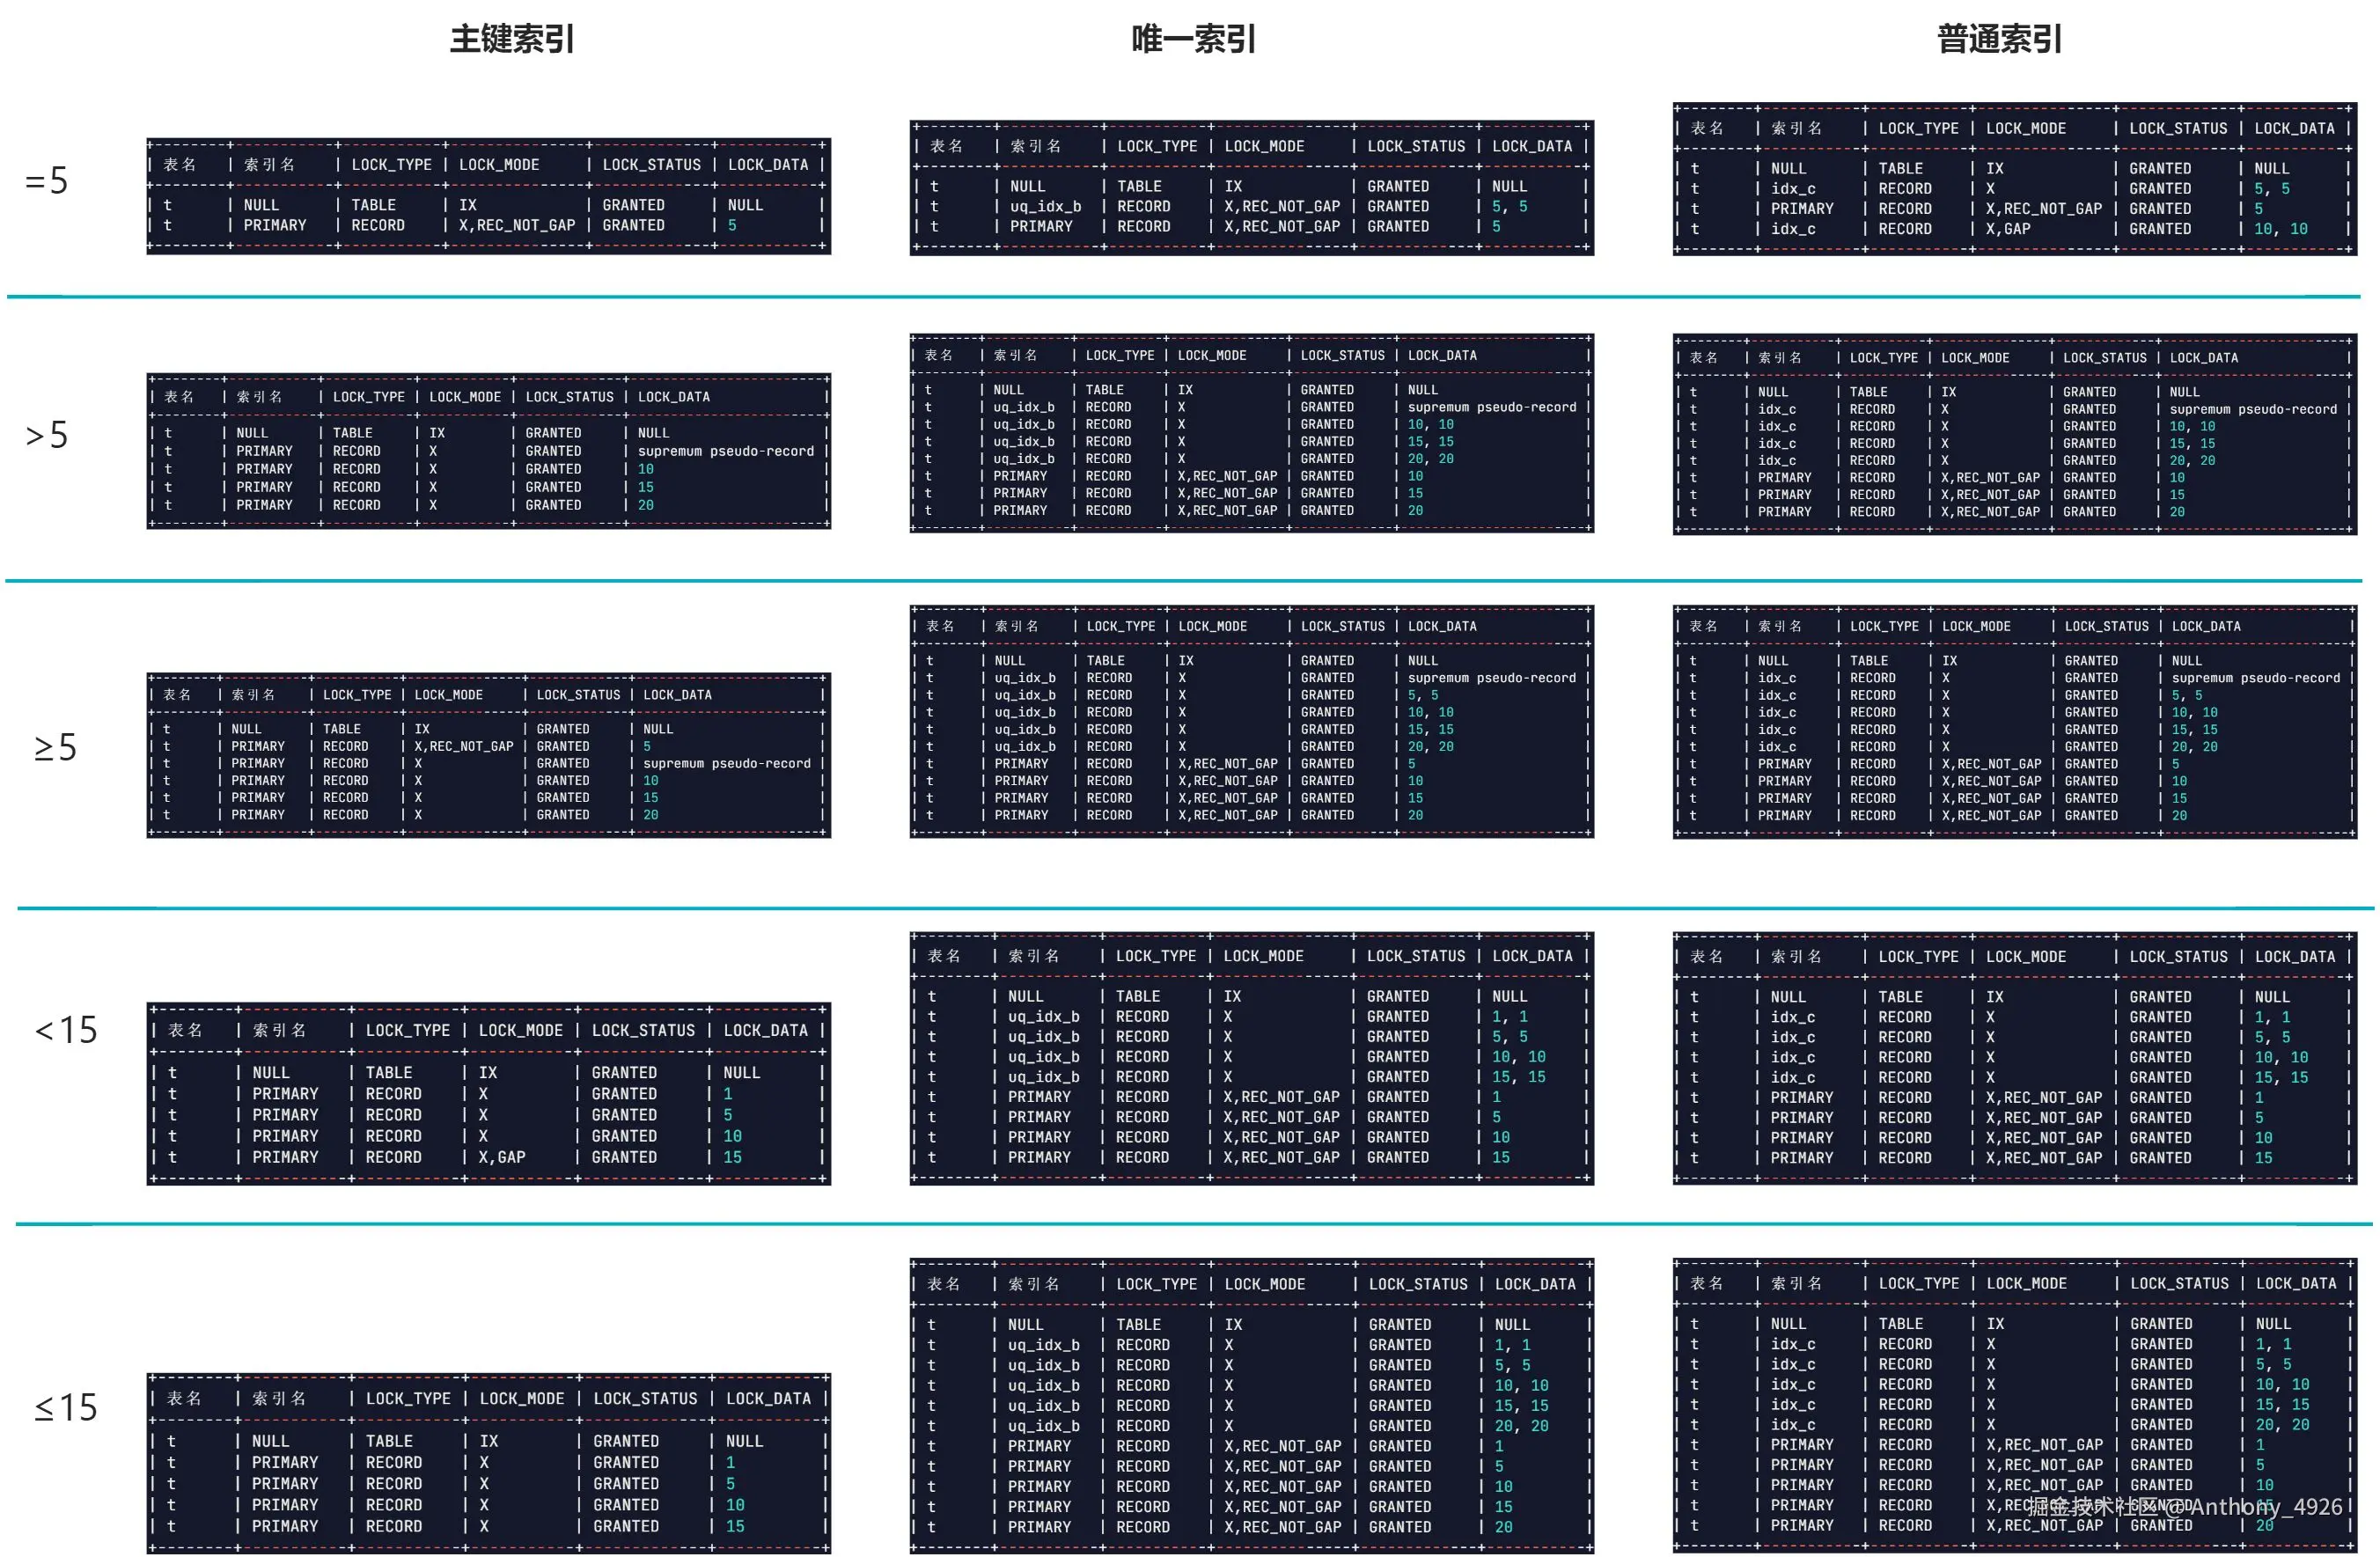Click the 普通索引 column heading
Screen dimensions: 2380x1557
(x=1999, y=39)
